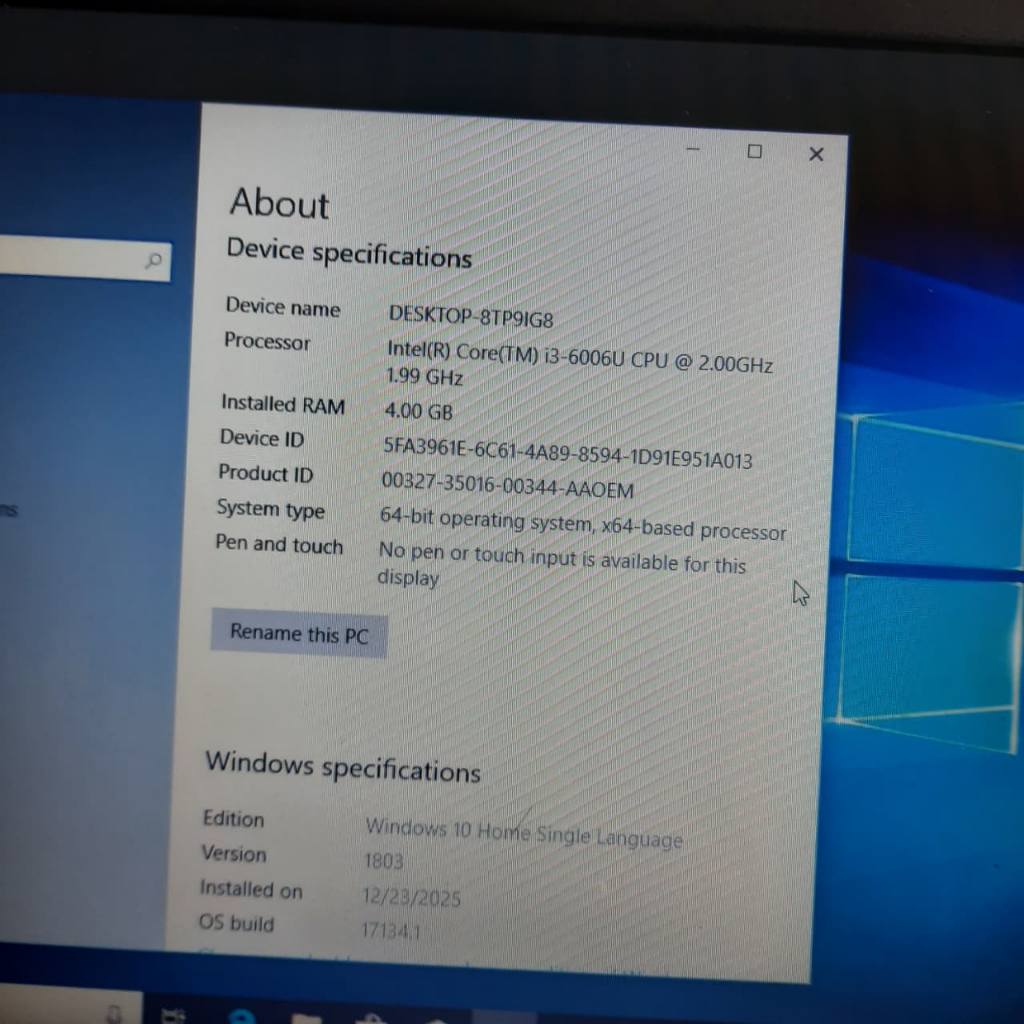The width and height of the screenshot is (1024, 1024).
Task: Click the "Windows specifications" heading
Action: click(x=343, y=767)
